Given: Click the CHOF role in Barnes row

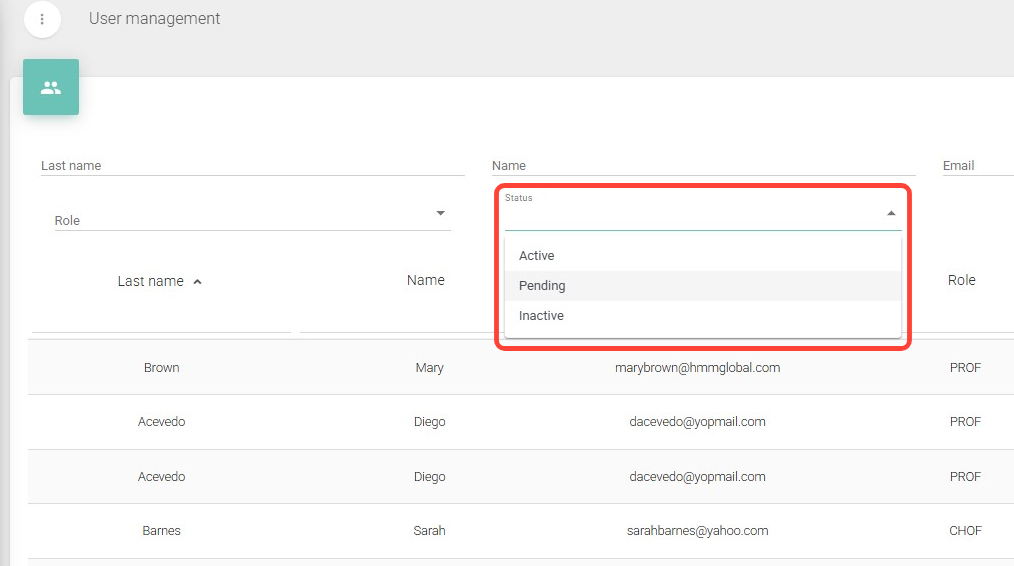Looking at the screenshot, I should (x=965, y=530).
